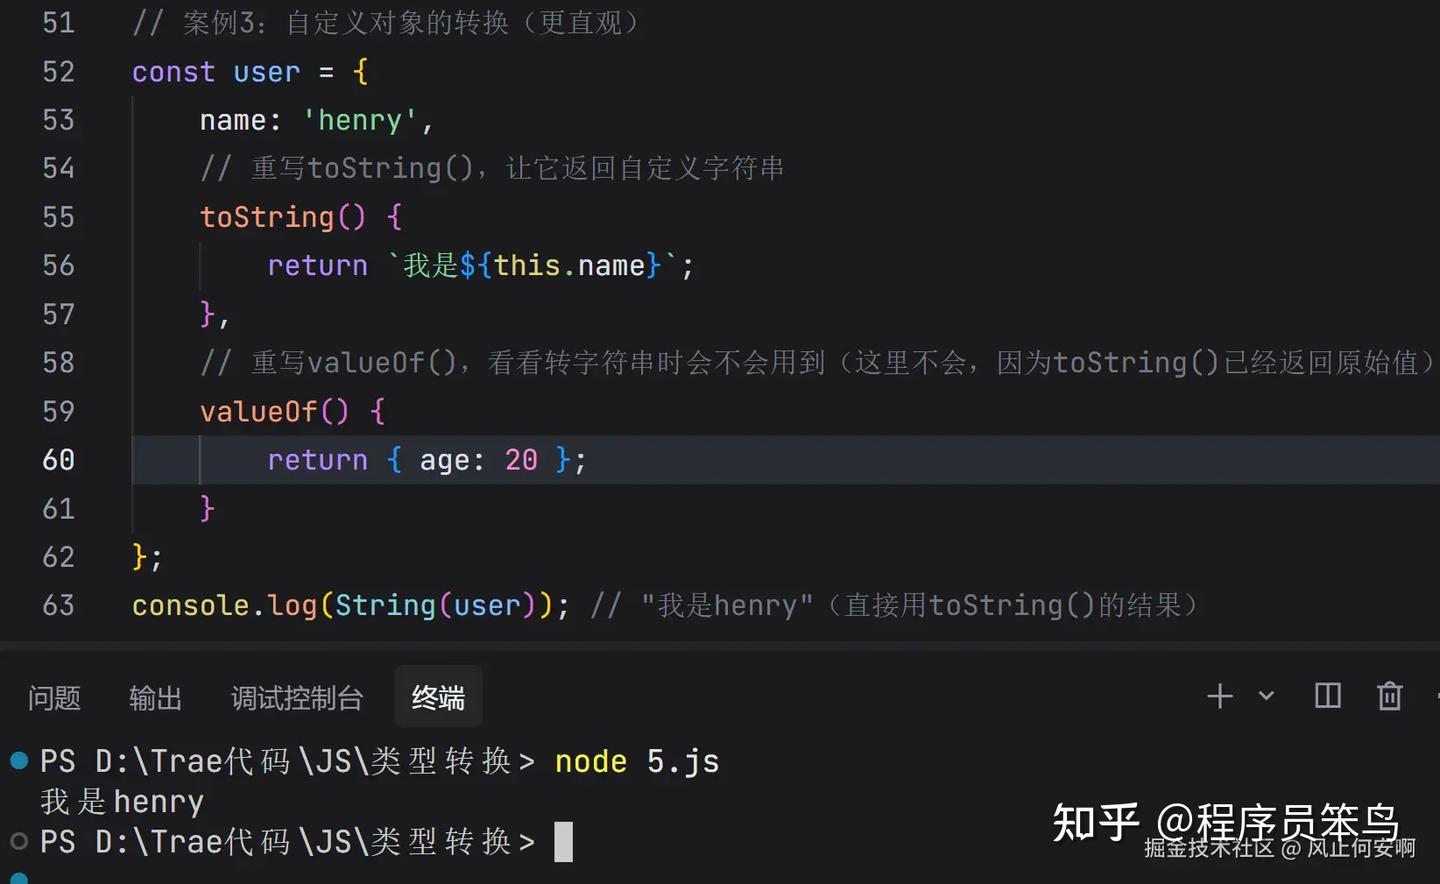Screen dimensions: 1440x884
Task: Click the "node 5.js" command in terminal
Action: (636, 762)
